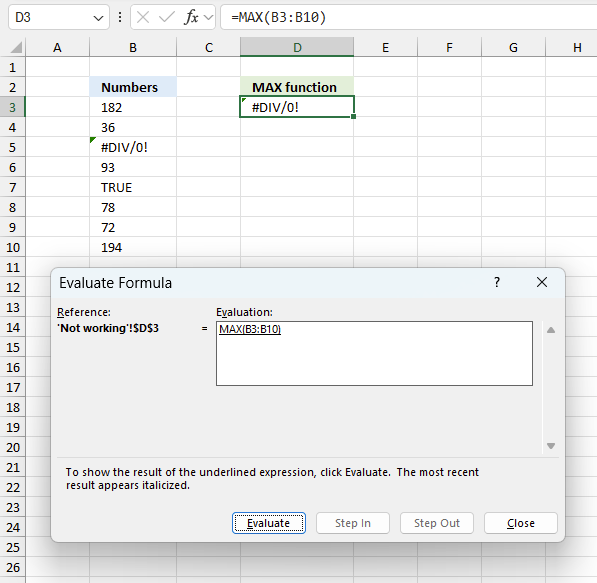Click the evaluation scrollbar up arrow
Image resolution: width=597 pixels, height=583 pixels.
(x=551, y=330)
